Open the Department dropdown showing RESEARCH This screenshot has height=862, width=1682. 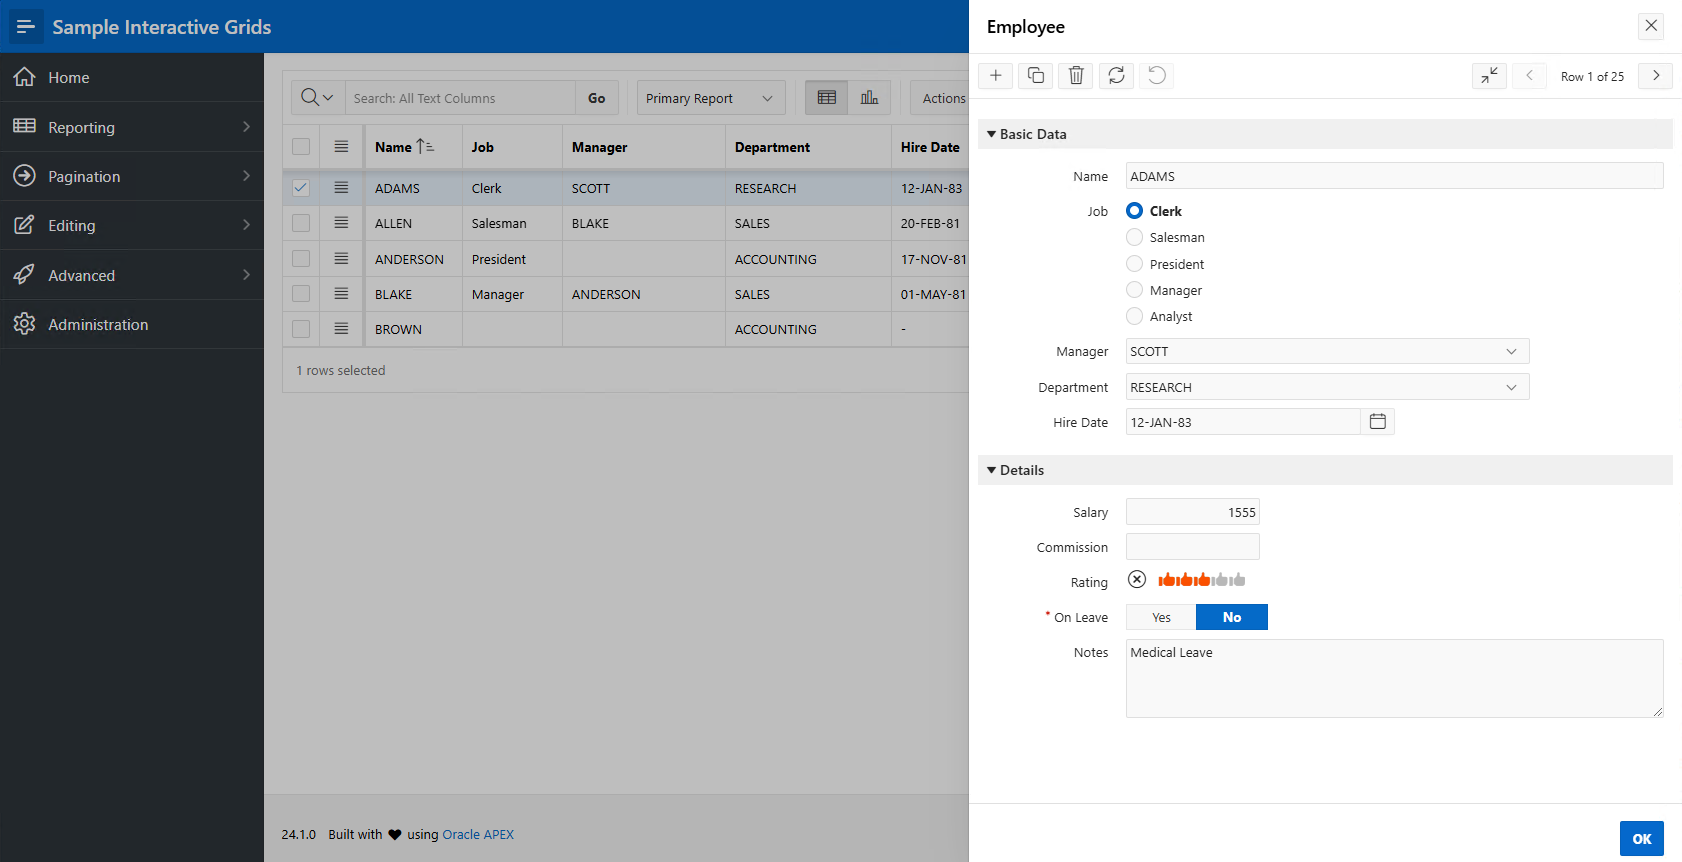click(1327, 387)
